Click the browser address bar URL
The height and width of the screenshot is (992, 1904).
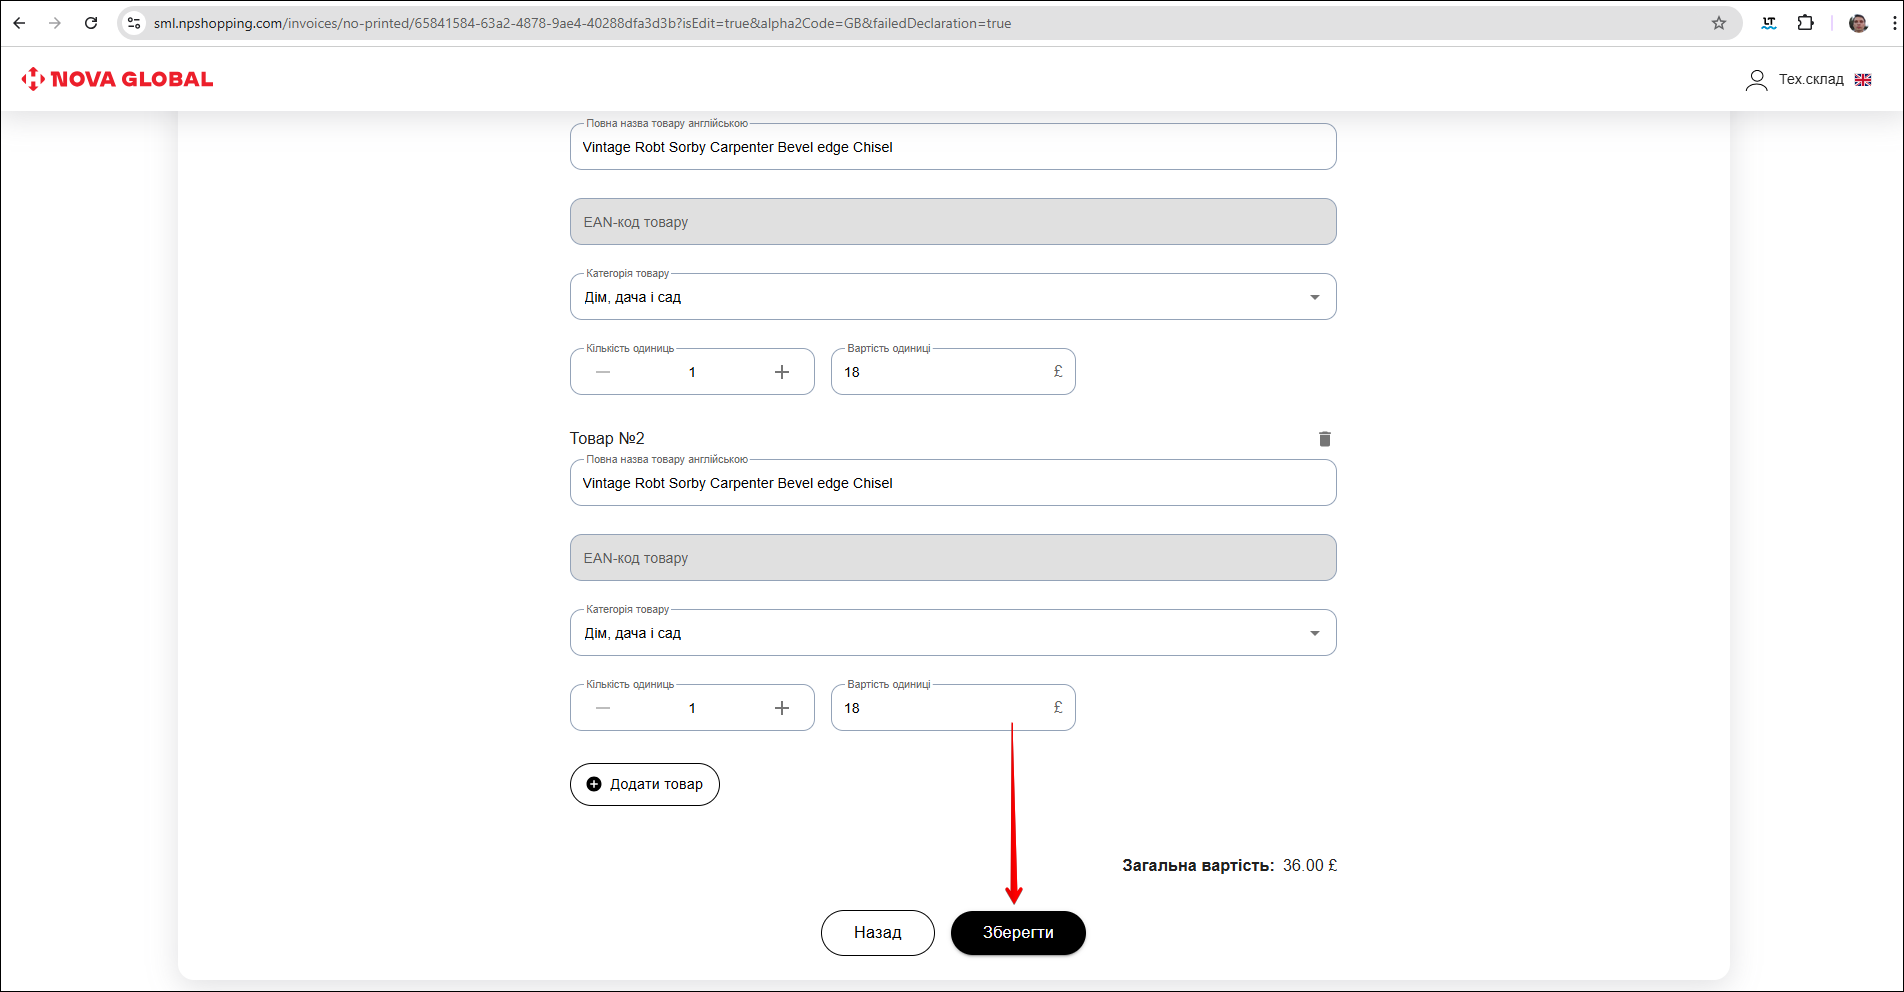coord(580,23)
